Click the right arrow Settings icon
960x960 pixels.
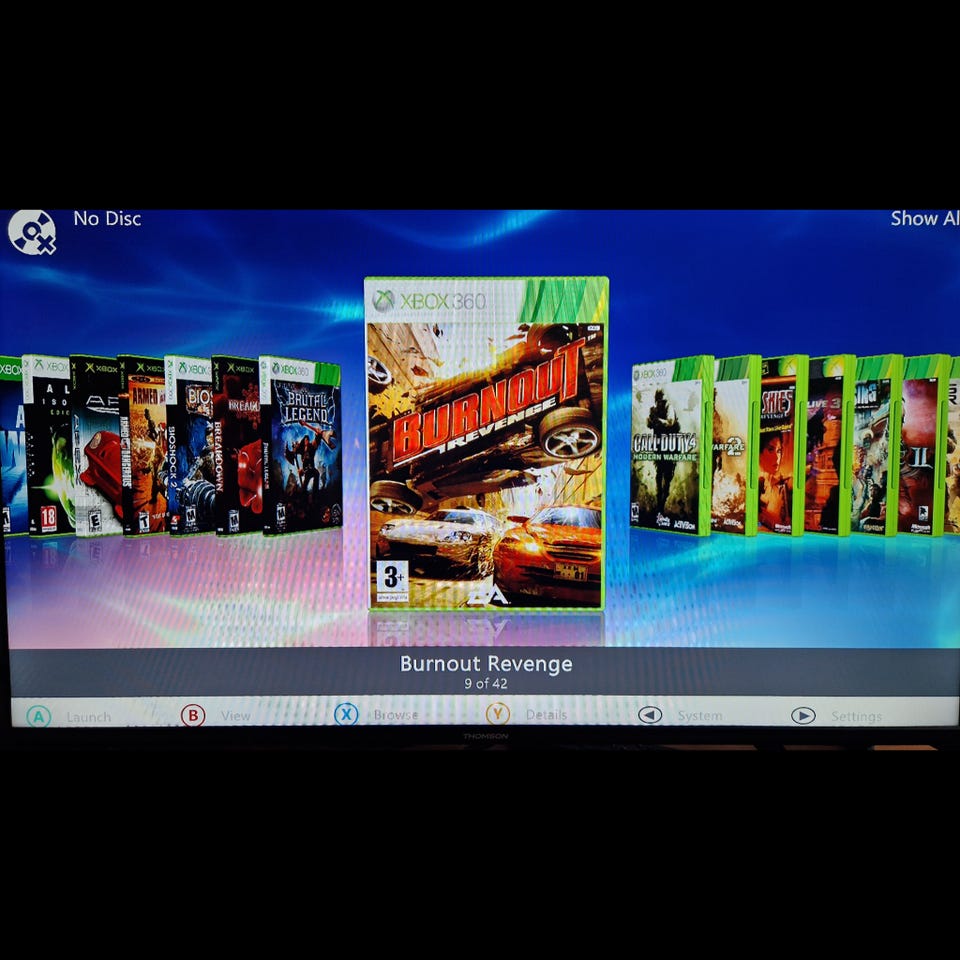coord(803,716)
